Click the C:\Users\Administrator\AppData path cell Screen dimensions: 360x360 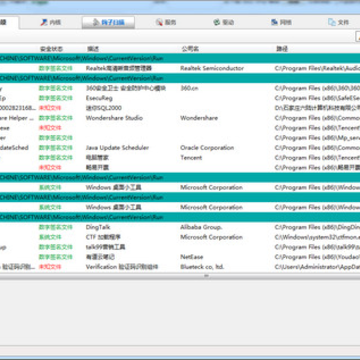pyautogui.click(x=317, y=267)
